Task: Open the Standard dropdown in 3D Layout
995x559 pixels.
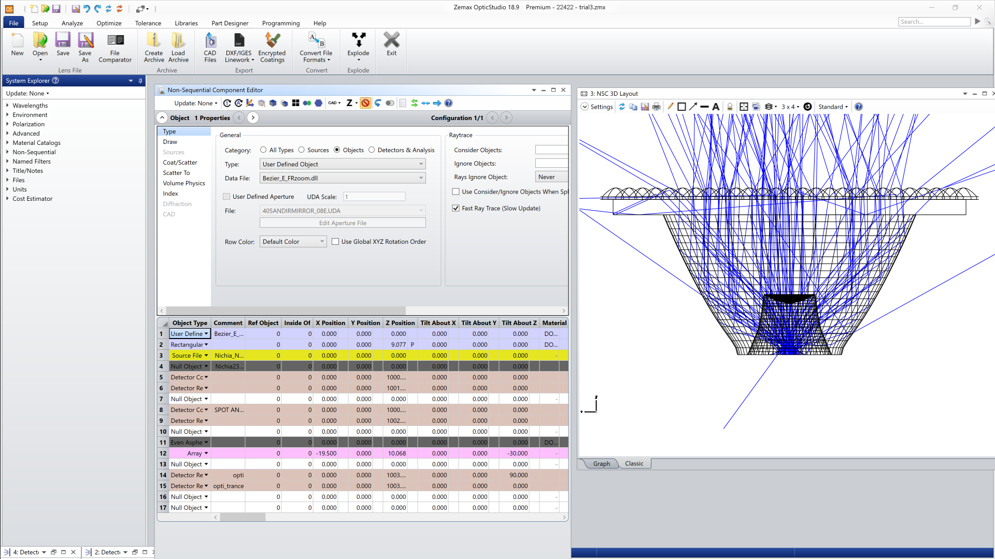Action: 833,107
